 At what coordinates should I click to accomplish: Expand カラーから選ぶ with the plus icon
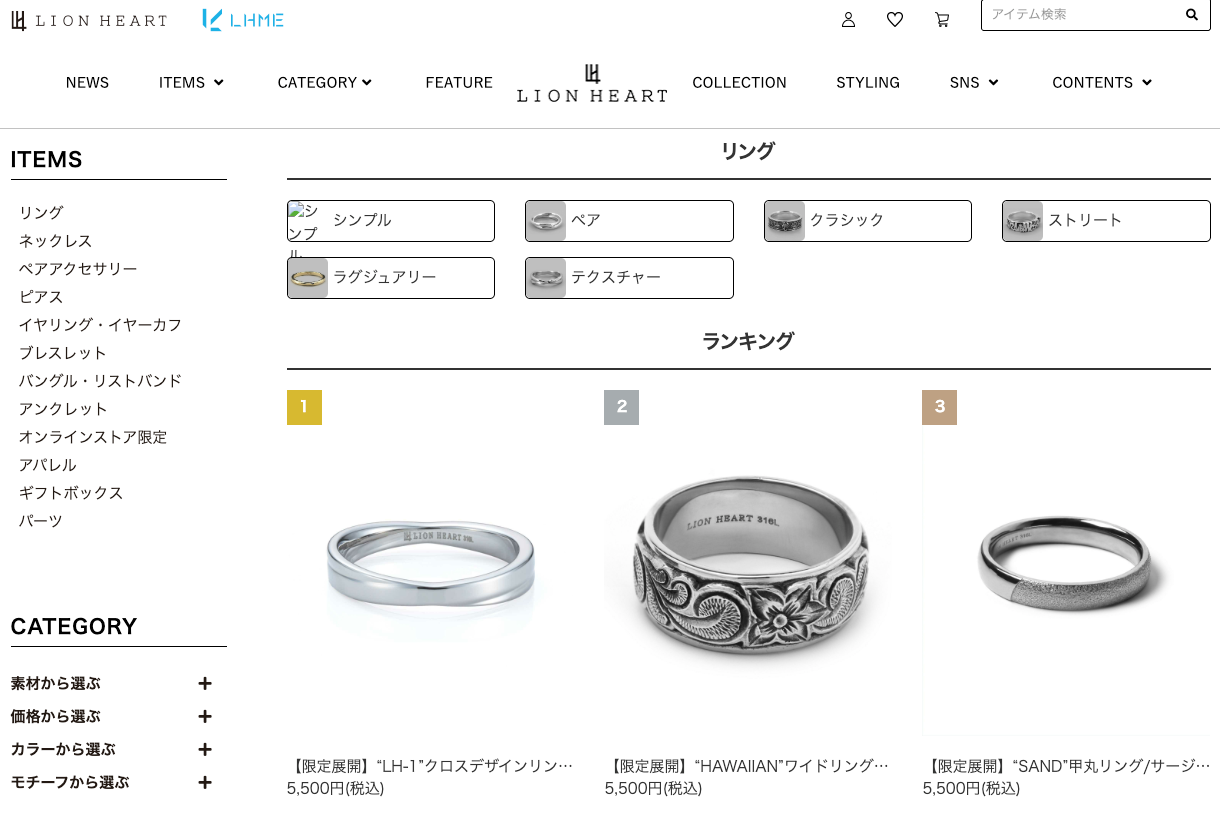pyautogui.click(x=205, y=750)
